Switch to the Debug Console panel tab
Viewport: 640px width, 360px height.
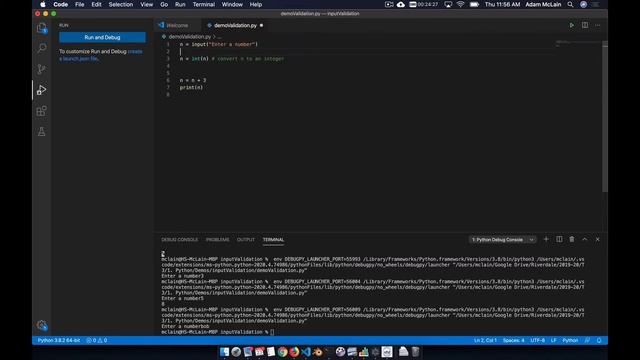[x=180, y=240]
